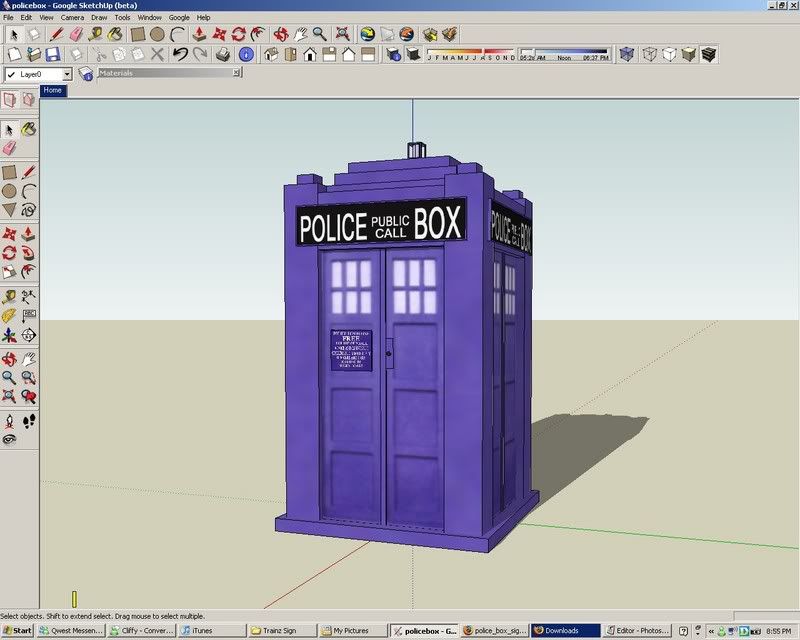Click the Share Model icon

[x=449, y=35]
